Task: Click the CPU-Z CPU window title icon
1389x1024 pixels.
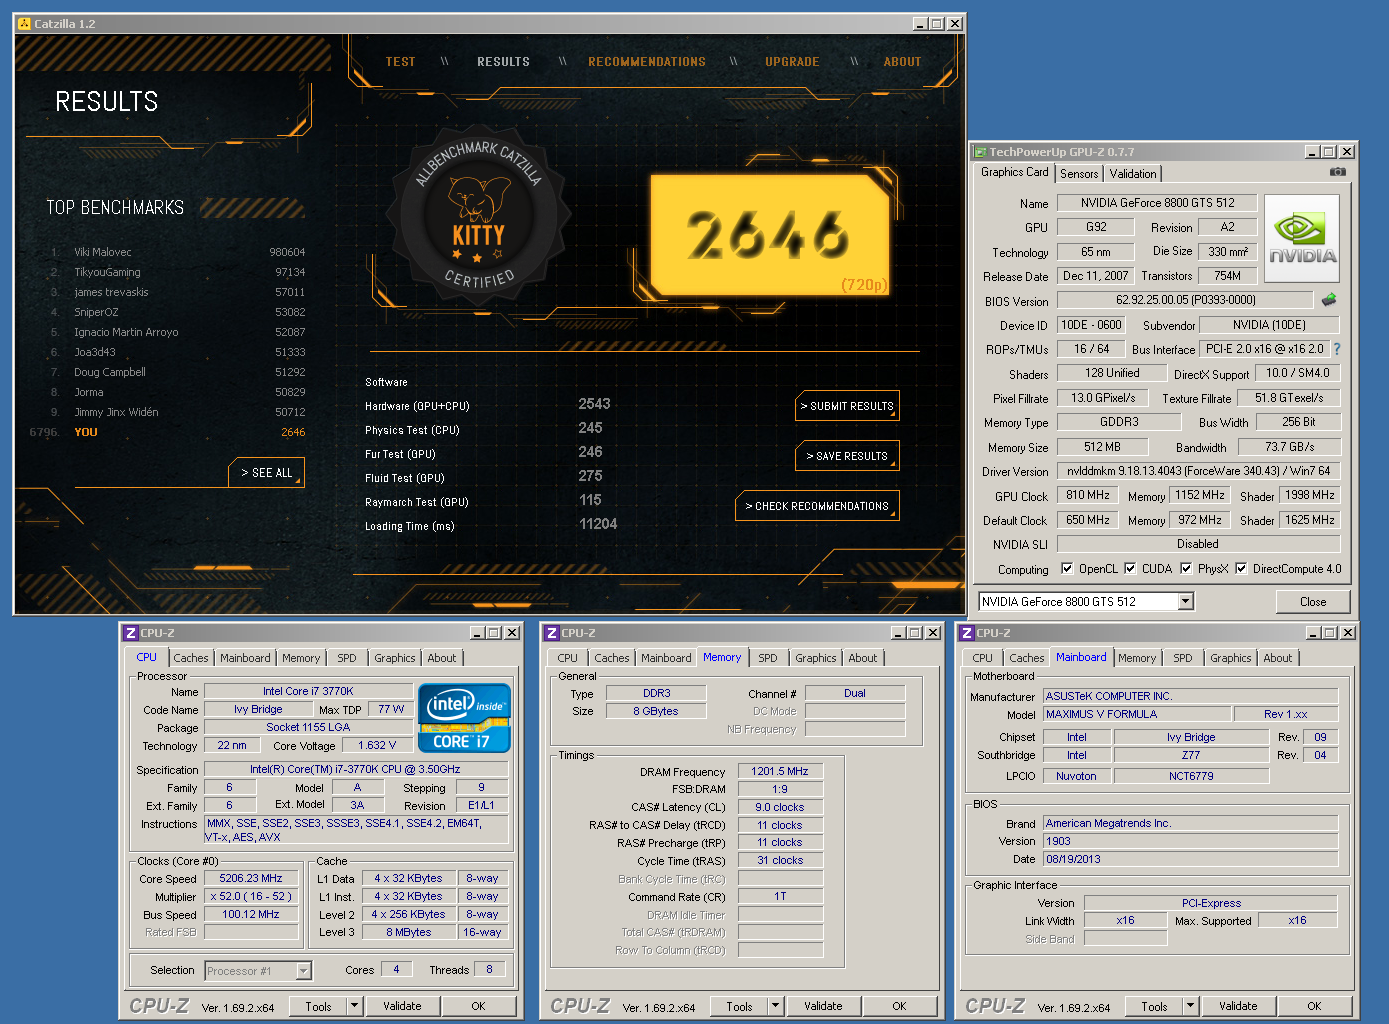Action: (130, 633)
